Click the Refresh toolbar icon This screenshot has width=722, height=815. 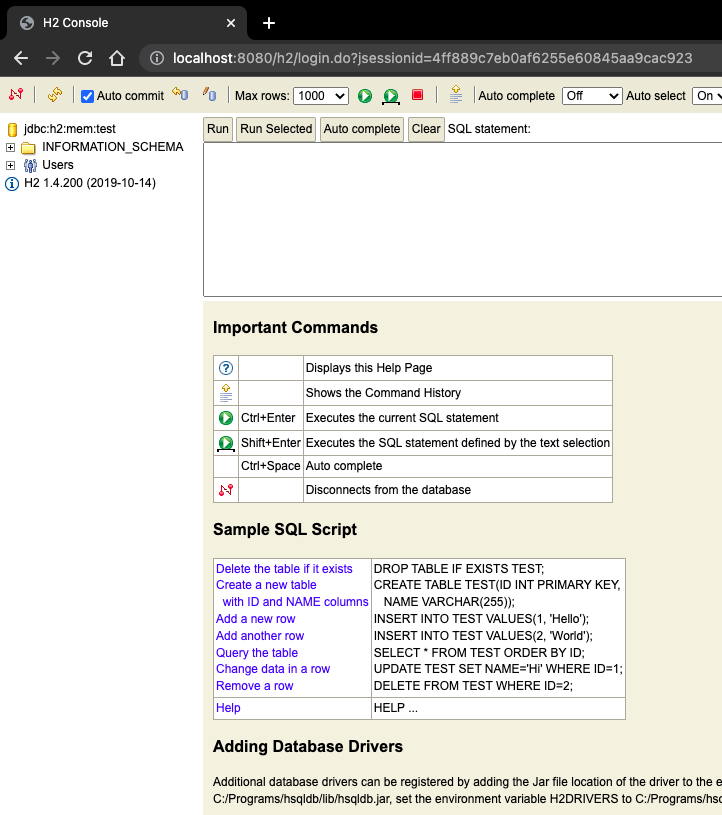(x=55, y=95)
